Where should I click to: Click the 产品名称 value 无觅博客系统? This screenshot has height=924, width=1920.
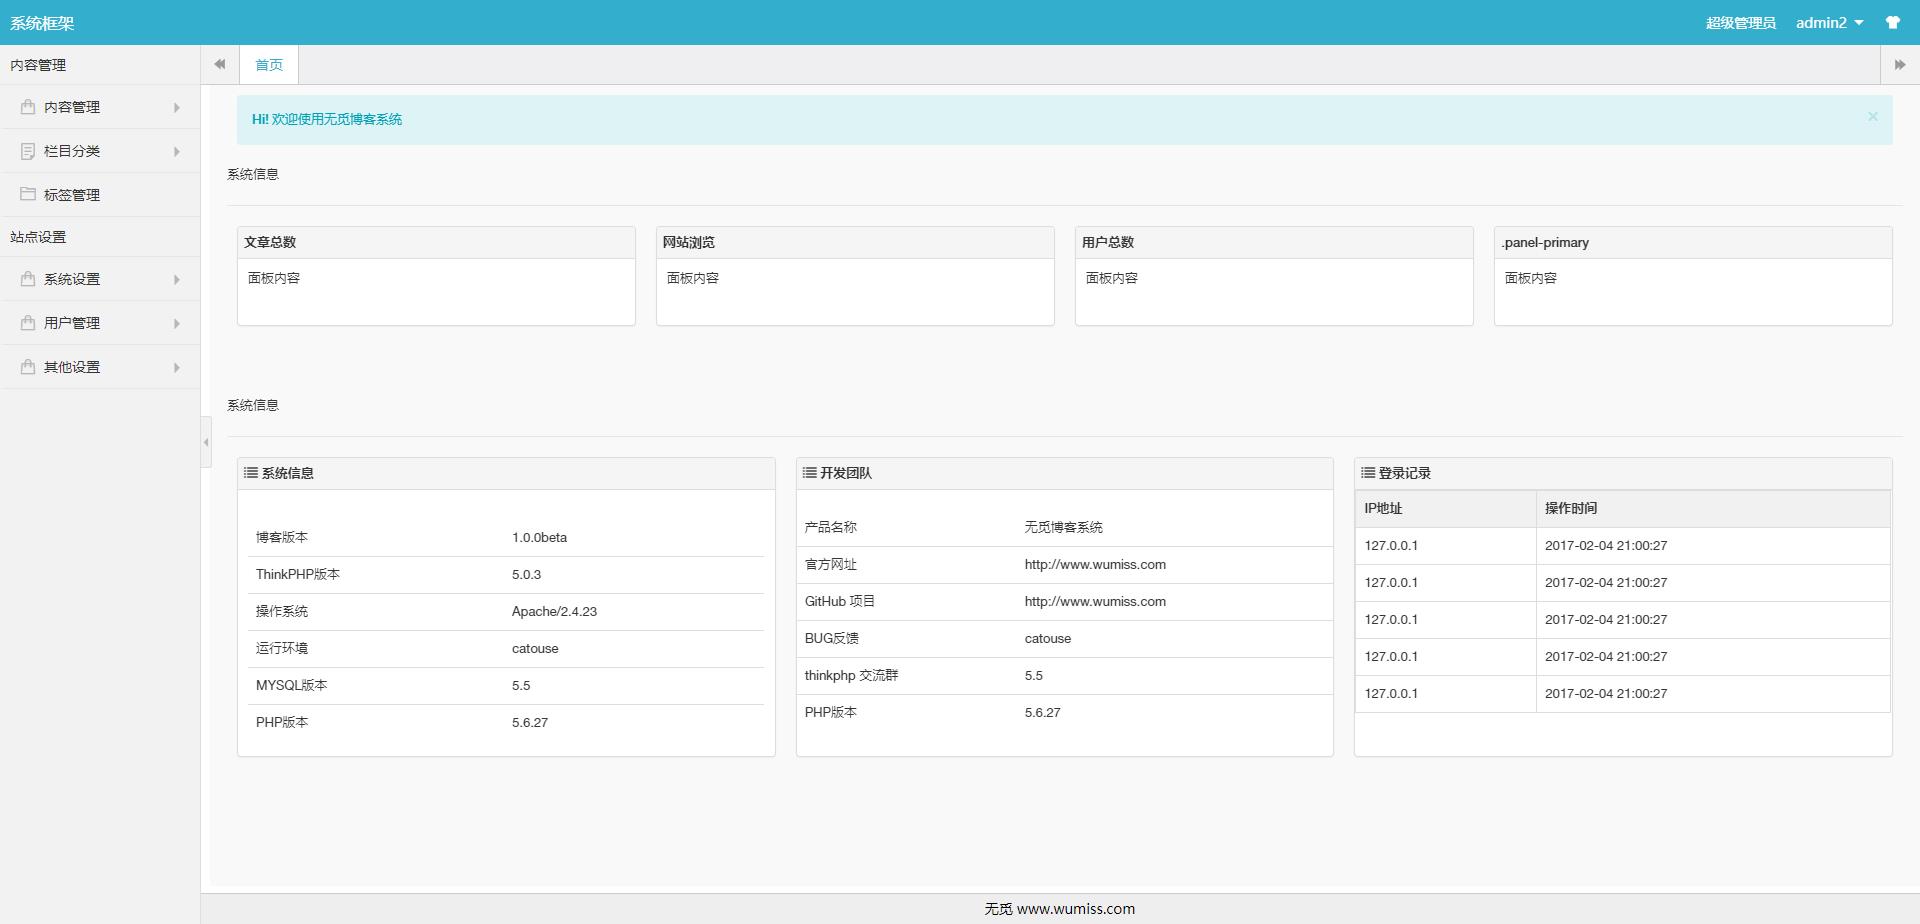coord(1063,527)
